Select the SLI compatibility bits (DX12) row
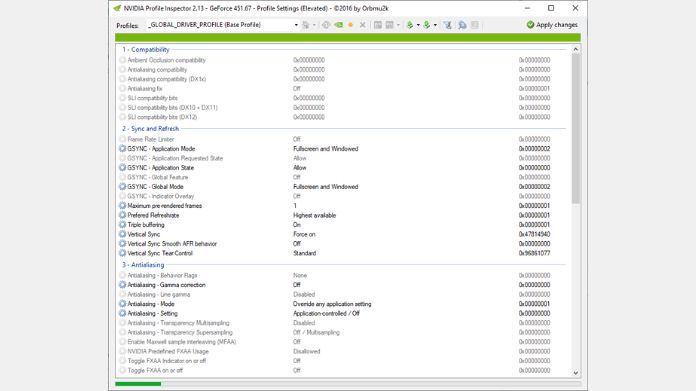 (342, 117)
